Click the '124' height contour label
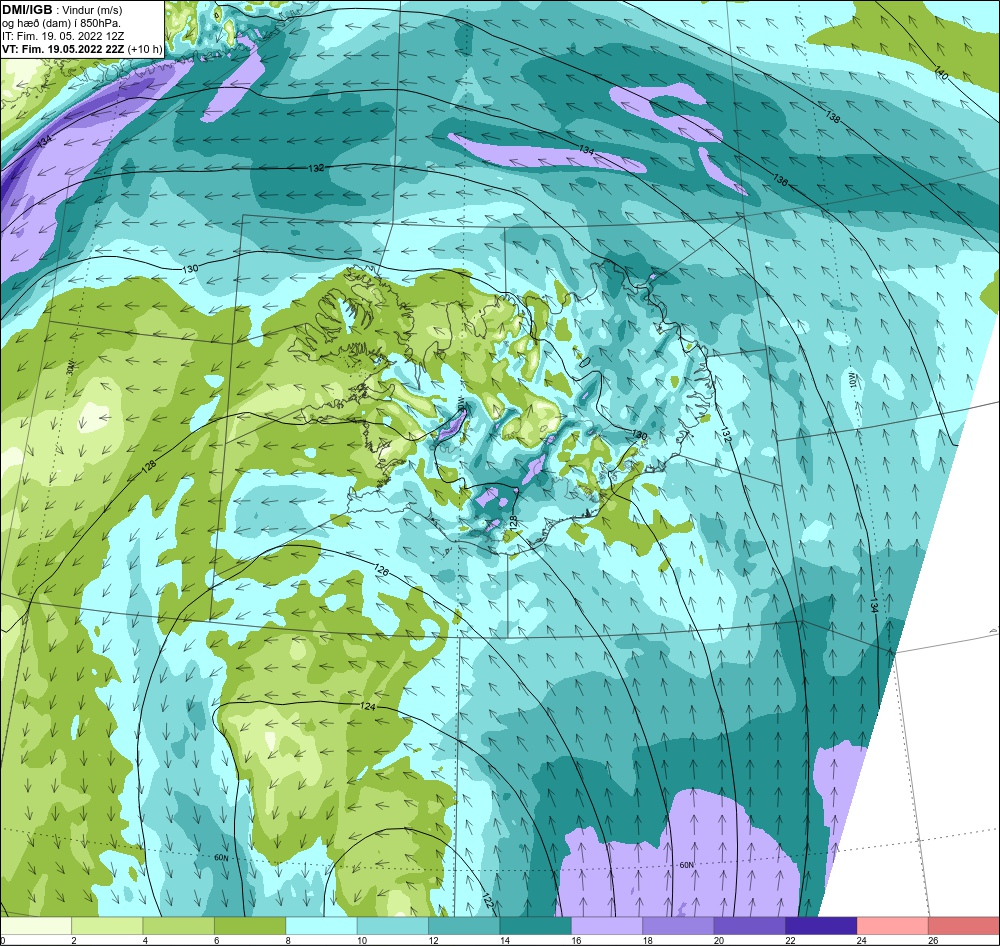The height and width of the screenshot is (946, 1000). pyautogui.click(x=368, y=707)
